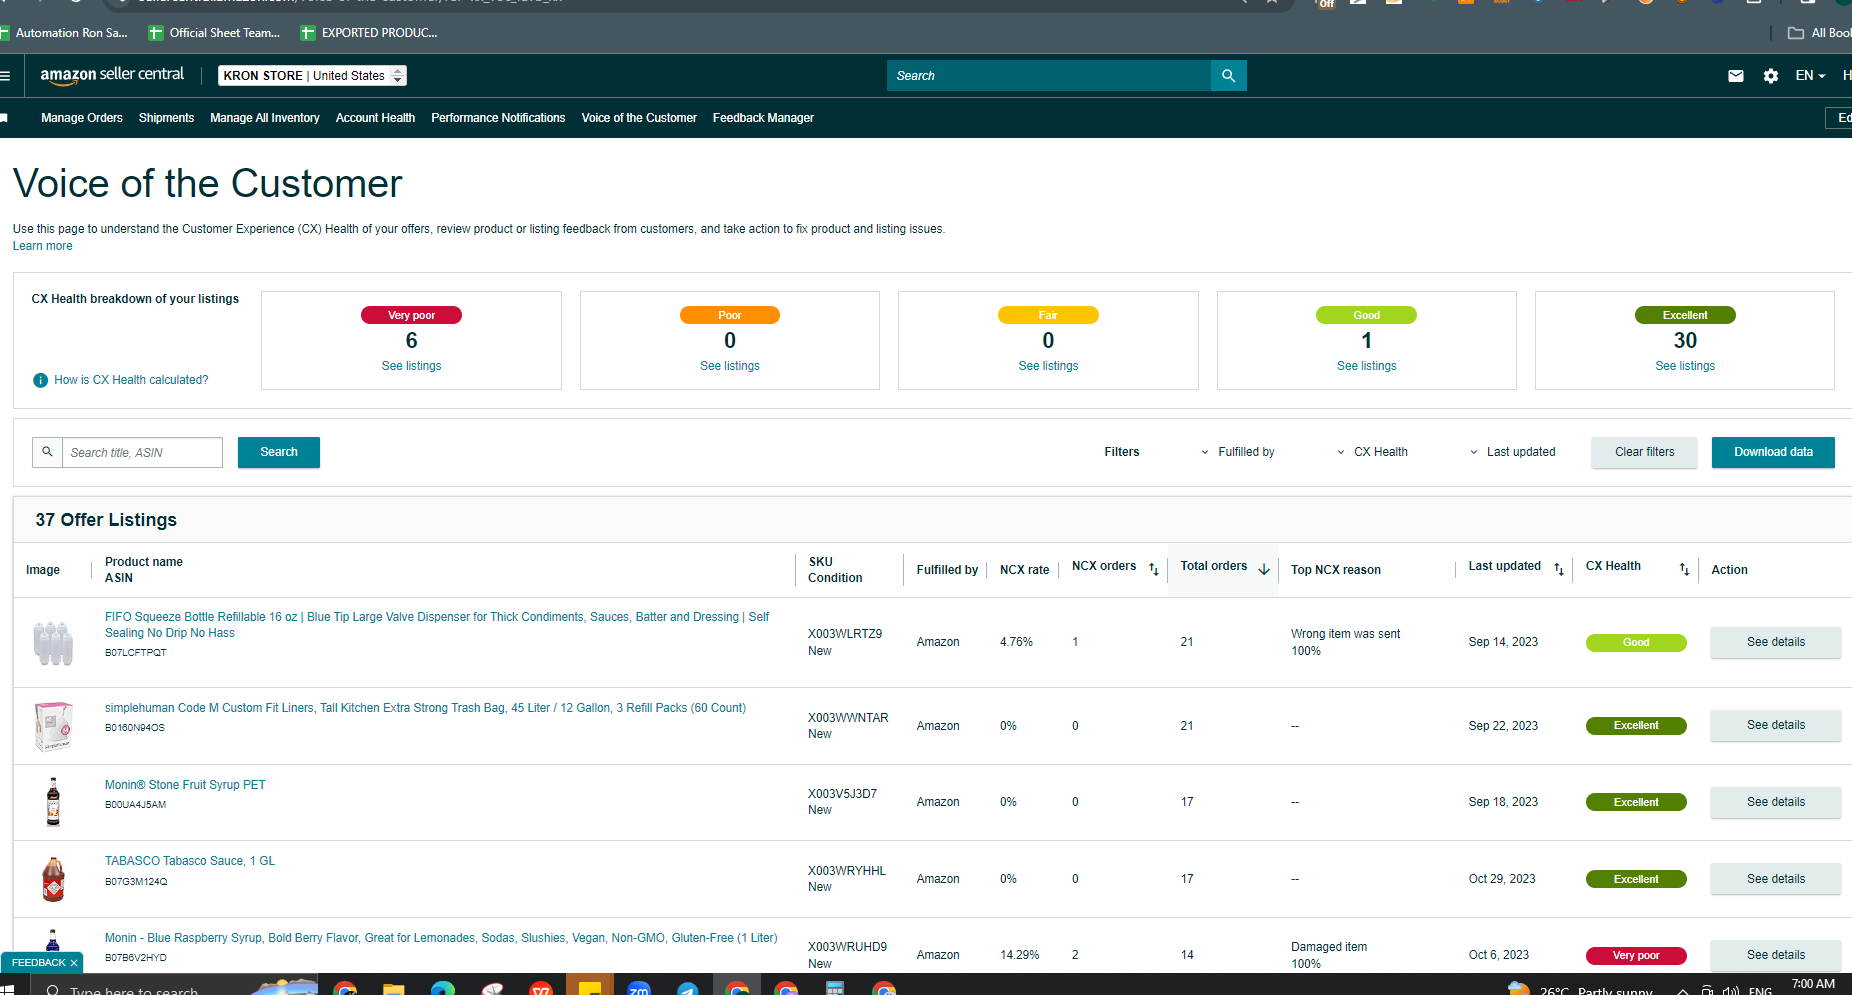The image size is (1852, 995).
Task: Click See details for TABASCO Sauce
Action: coord(1776,879)
